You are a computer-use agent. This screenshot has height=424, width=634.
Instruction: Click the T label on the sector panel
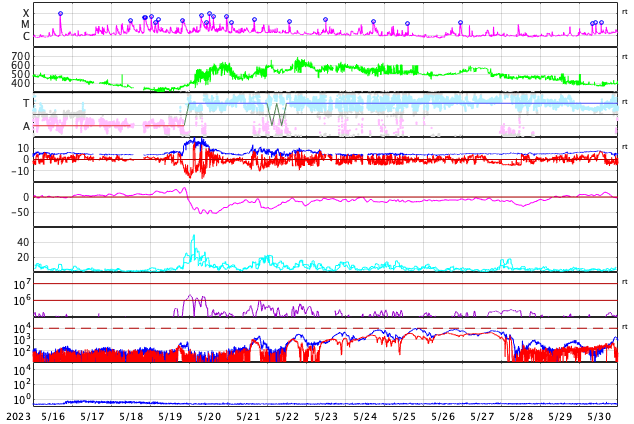(x=27, y=103)
